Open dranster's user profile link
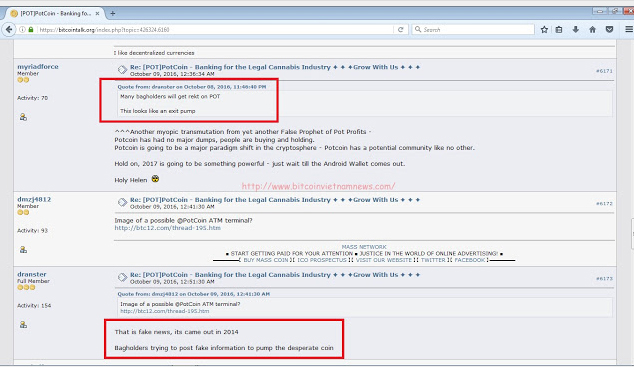The image size is (634, 367). tap(32, 274)
